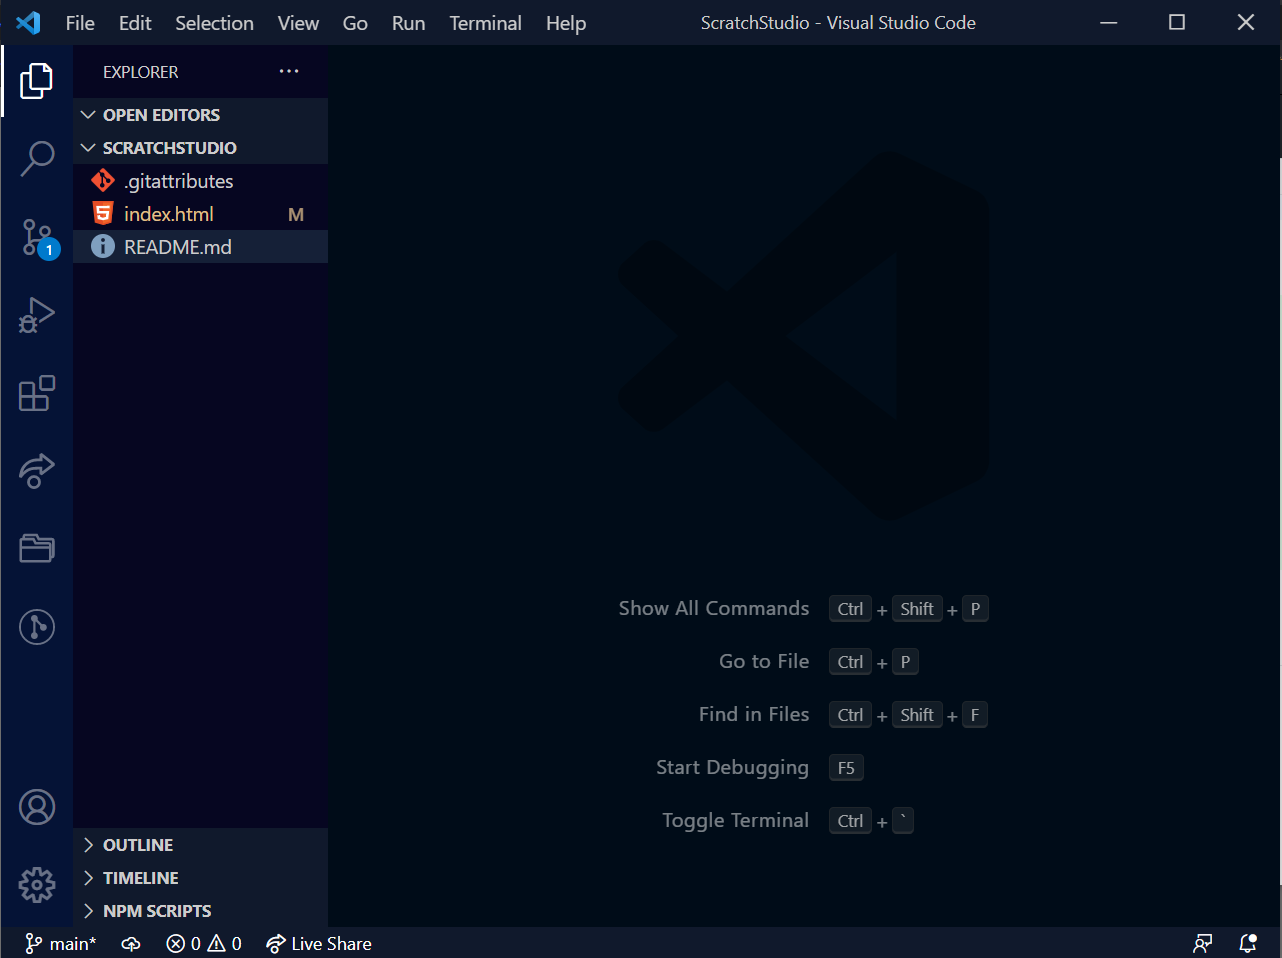Expand the TIMELINE section

[x=201, y=878]
